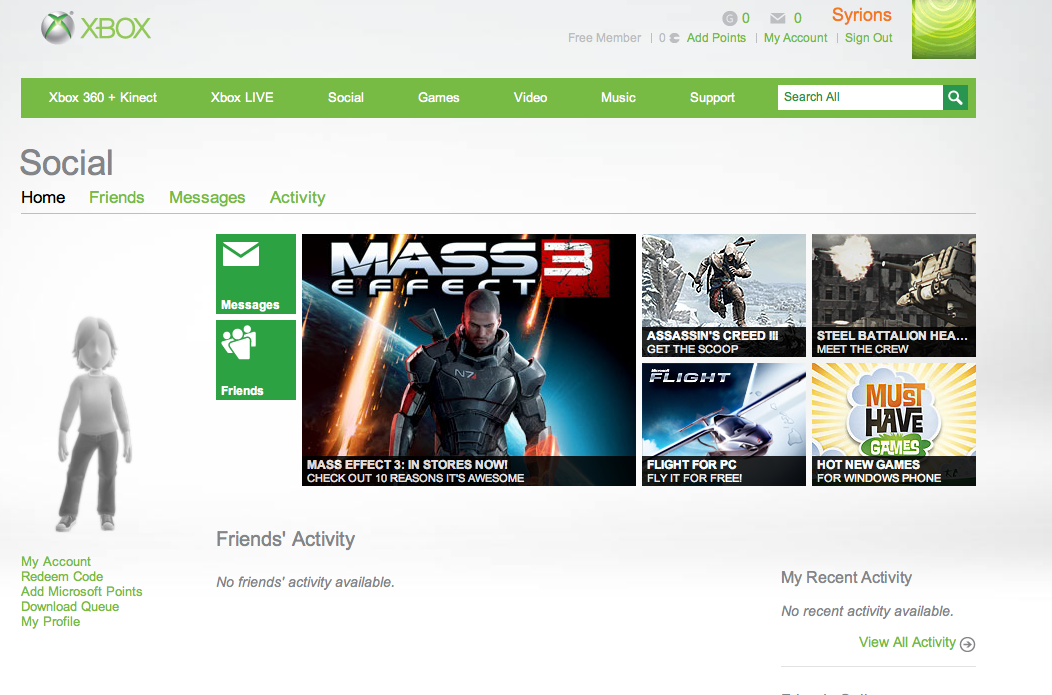Switch to the Friends tab

point(117,197)
